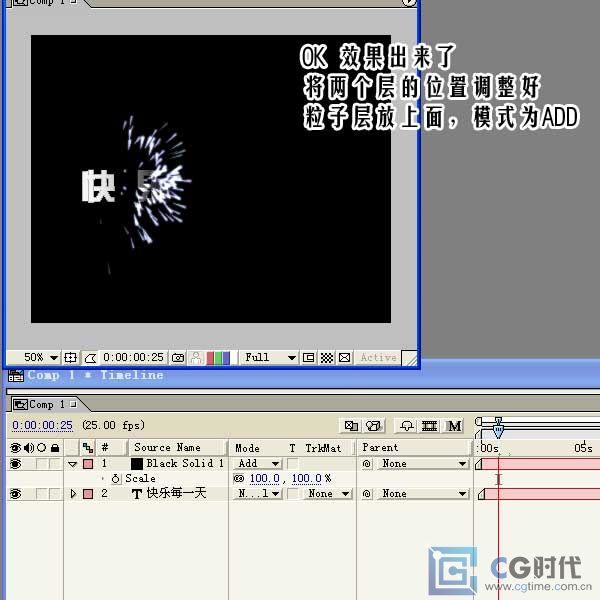Take a snapshot with the camera icon
Screen dimensions: 600x600
coord(178,357)
